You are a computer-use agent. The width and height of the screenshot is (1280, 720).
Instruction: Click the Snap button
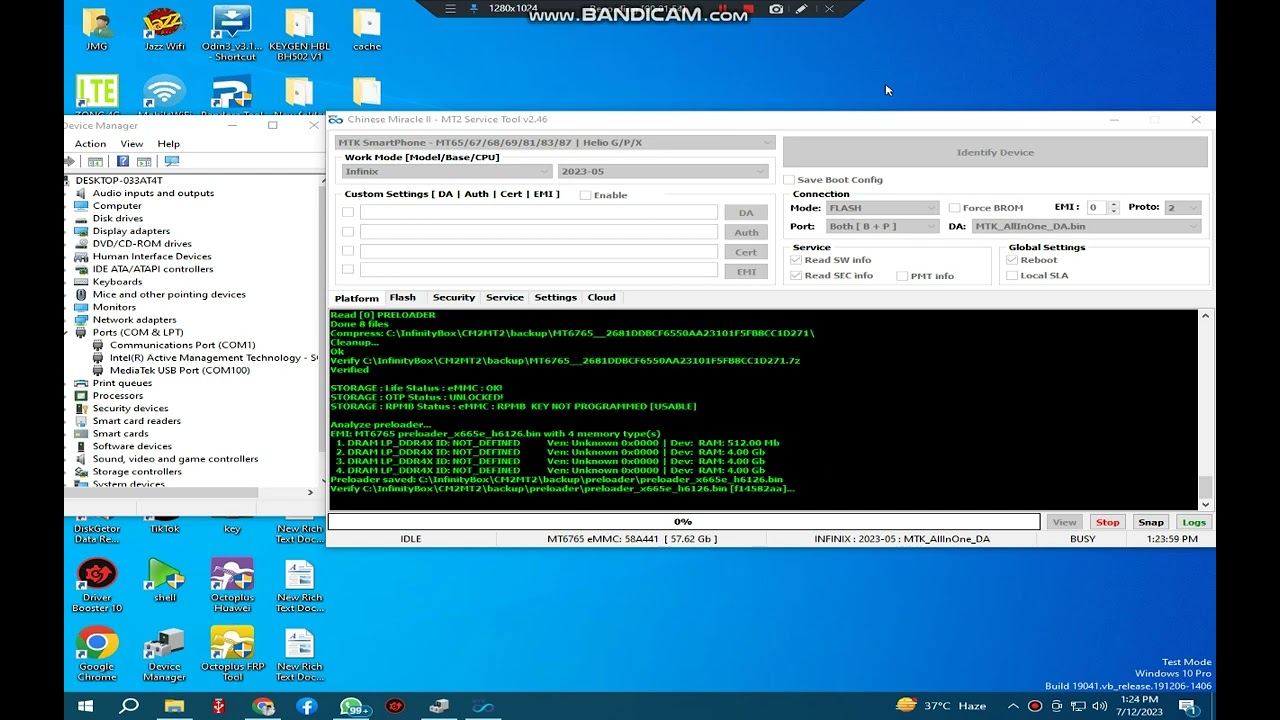click(x=1151, y=522)
